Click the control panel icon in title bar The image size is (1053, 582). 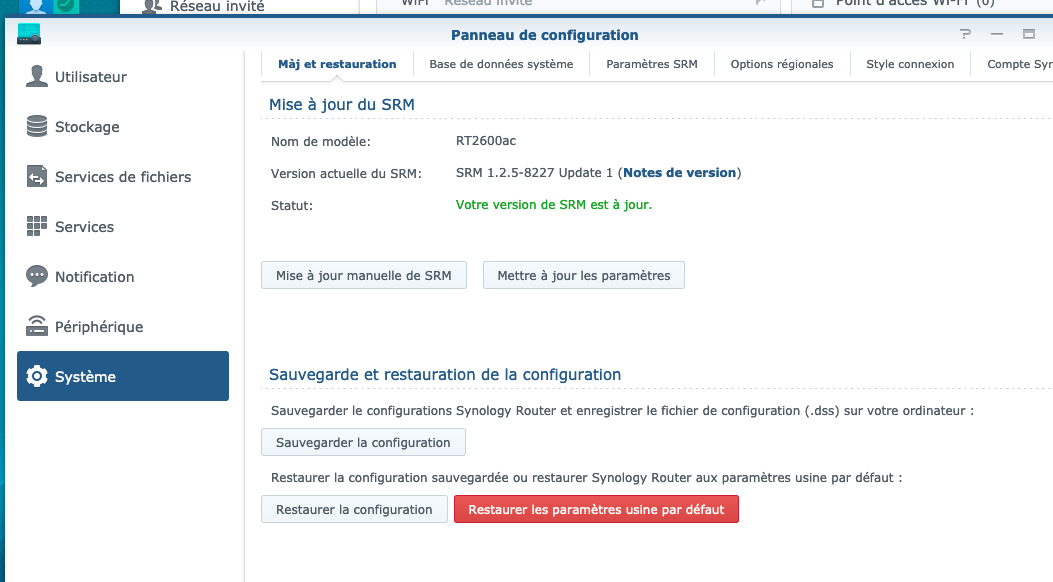[x=29, y=35]
